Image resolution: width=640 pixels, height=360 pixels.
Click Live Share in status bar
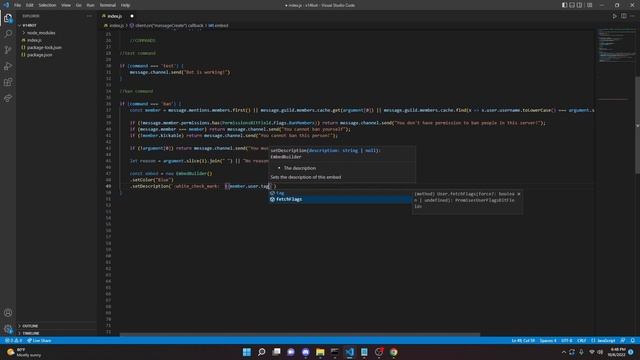pos(39,340)
